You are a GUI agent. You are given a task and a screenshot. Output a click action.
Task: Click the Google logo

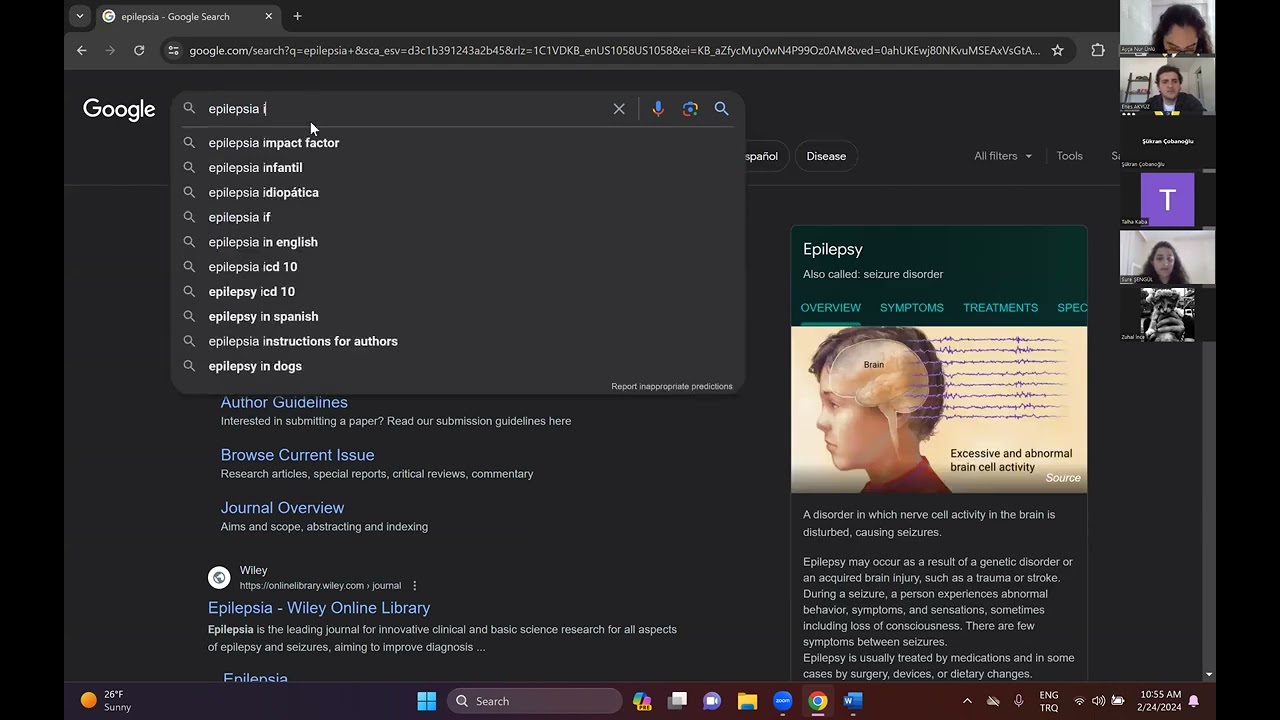pyautogui.click(x=119, y=109)
